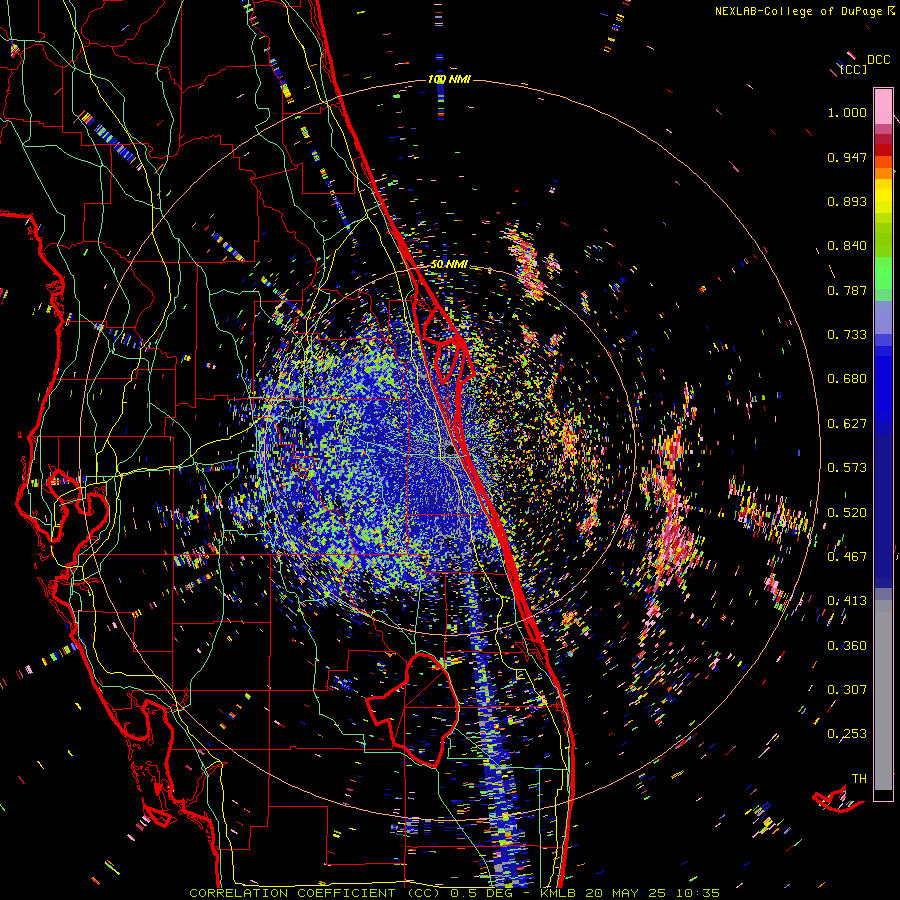Click the 0.467 color scale value
This screenshot has width=900, height=900.
[847, 557]
